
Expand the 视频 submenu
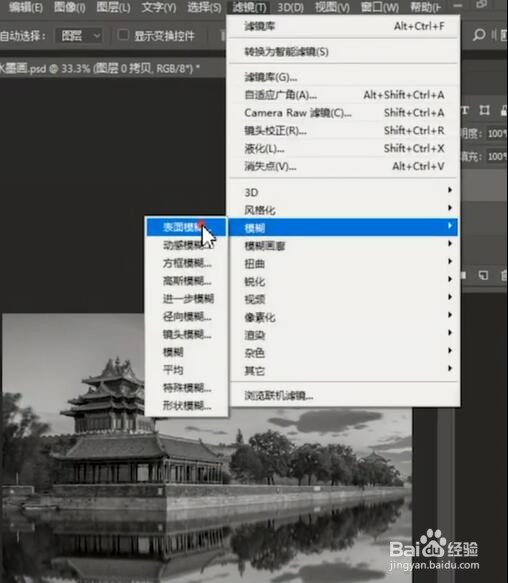tap(343, 299)
